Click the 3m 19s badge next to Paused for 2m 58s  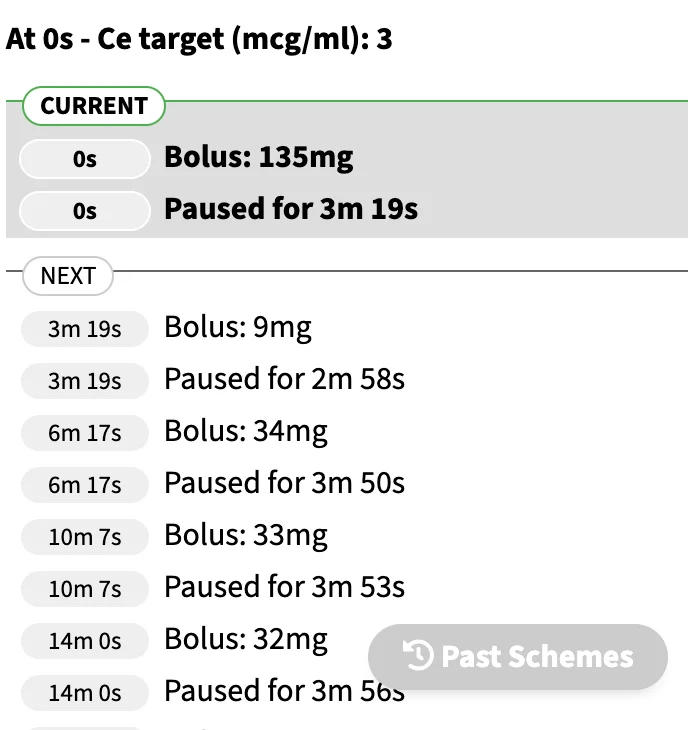pos(85,381)
